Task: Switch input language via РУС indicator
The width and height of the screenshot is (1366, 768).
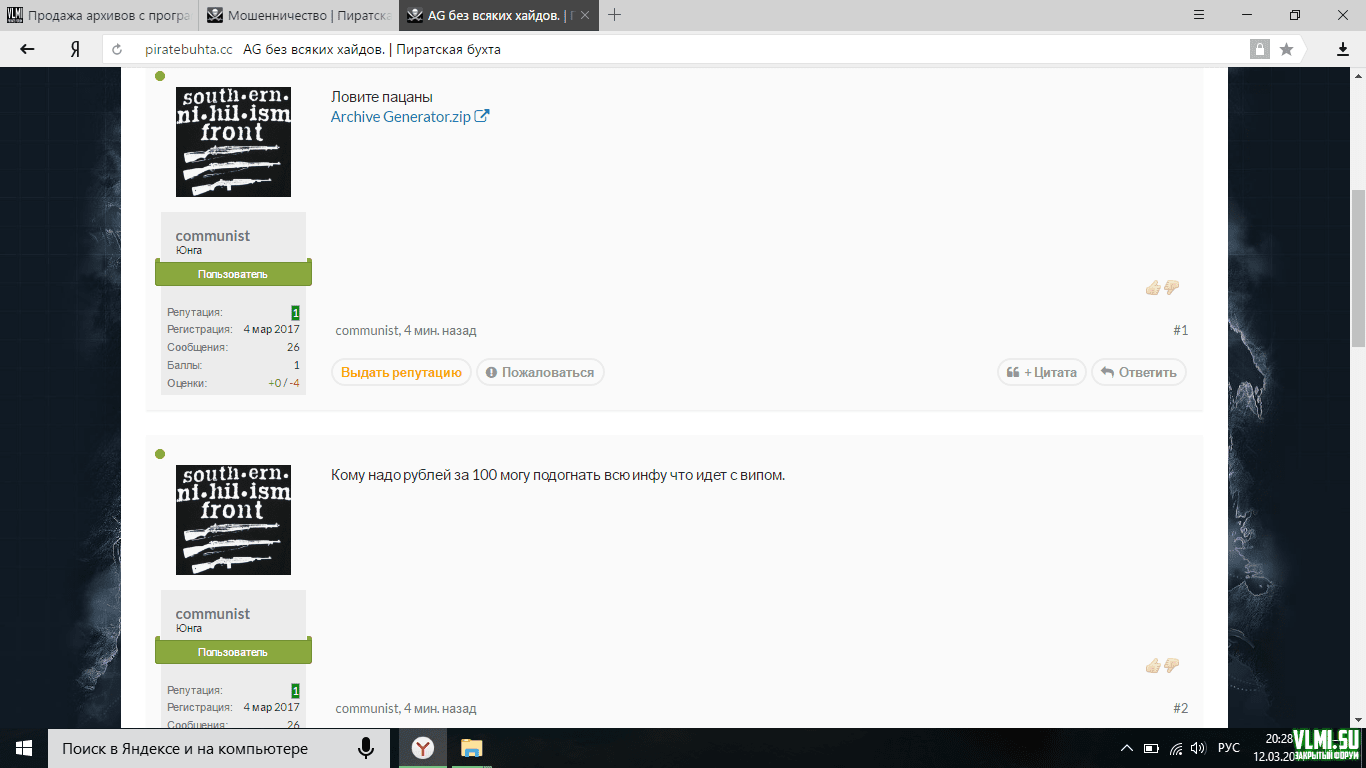Action: tap(1228, 748)
